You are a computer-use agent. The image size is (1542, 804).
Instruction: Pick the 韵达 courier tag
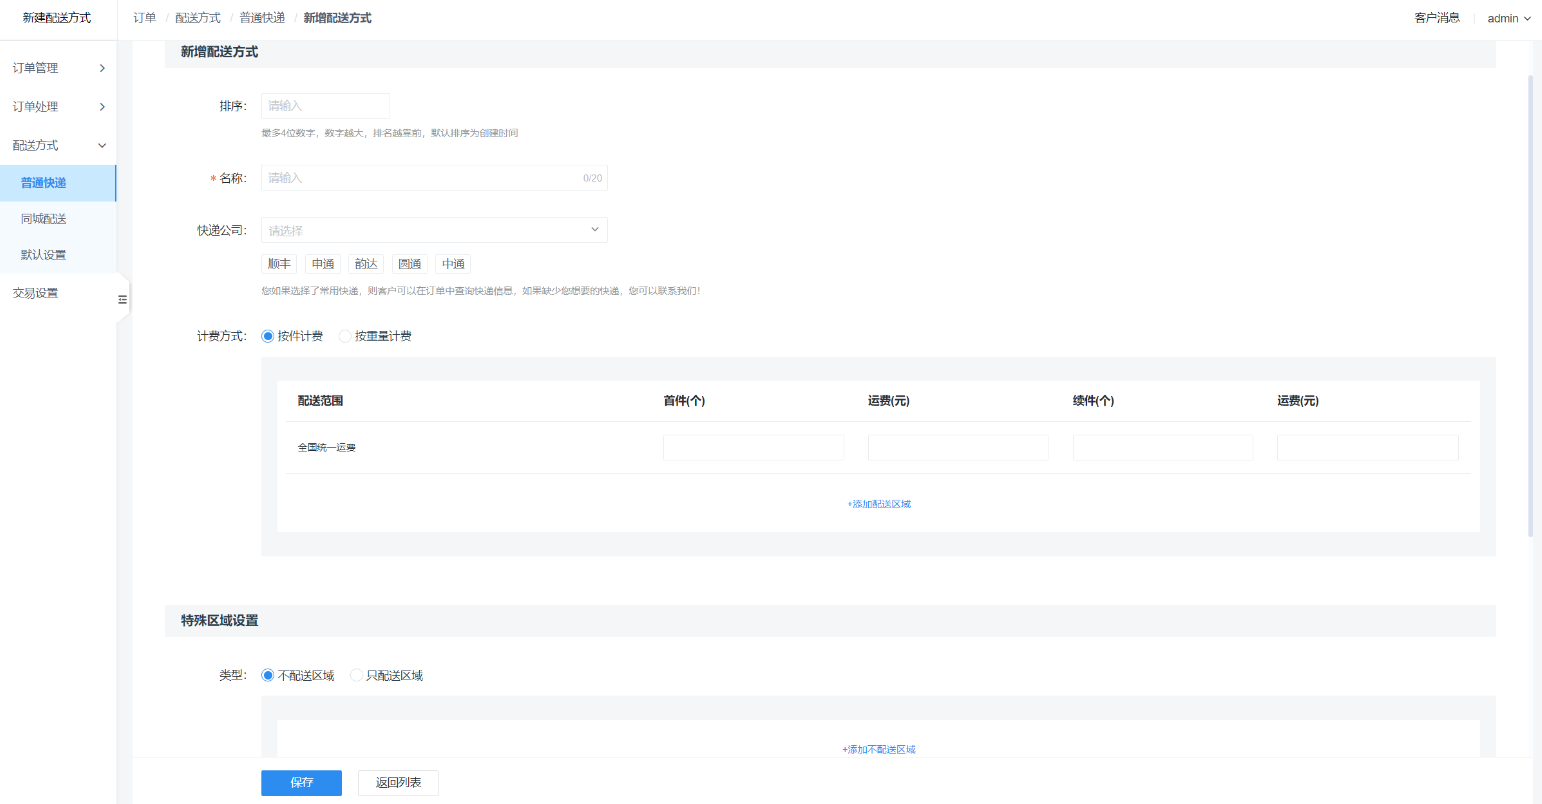[x=366, y=264]
